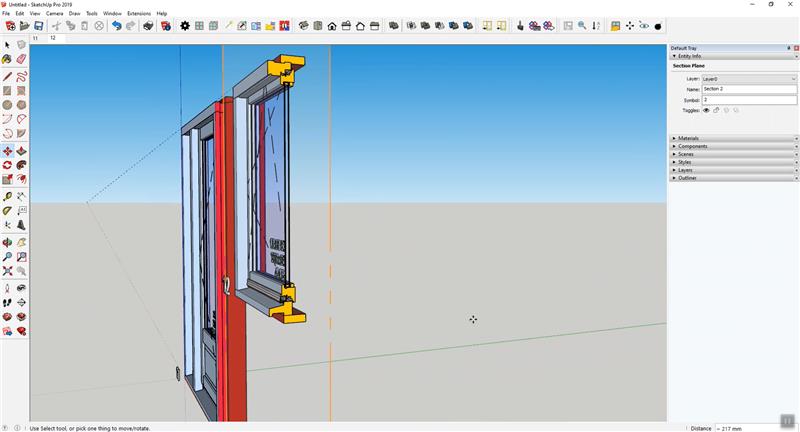This screenshot has width=800, height=432.
Task: Toggle section plane visibility eye icon
Action: pos(706,110)
